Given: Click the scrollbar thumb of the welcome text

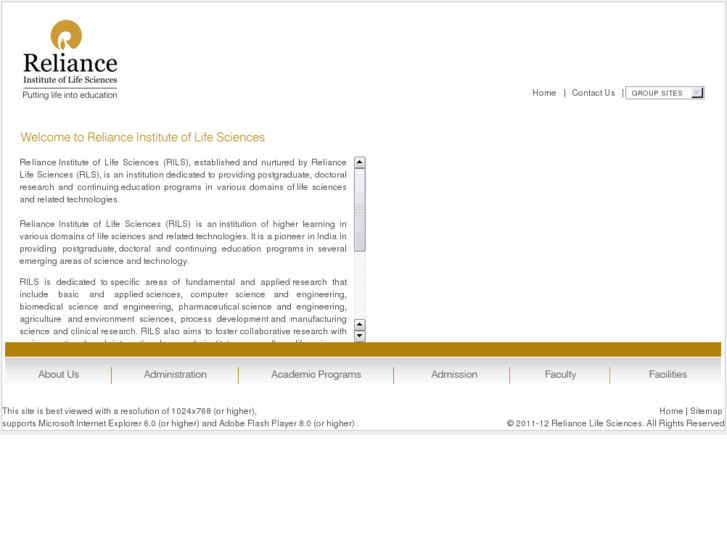Looking at the screenshot, I should tap(360, 210).
